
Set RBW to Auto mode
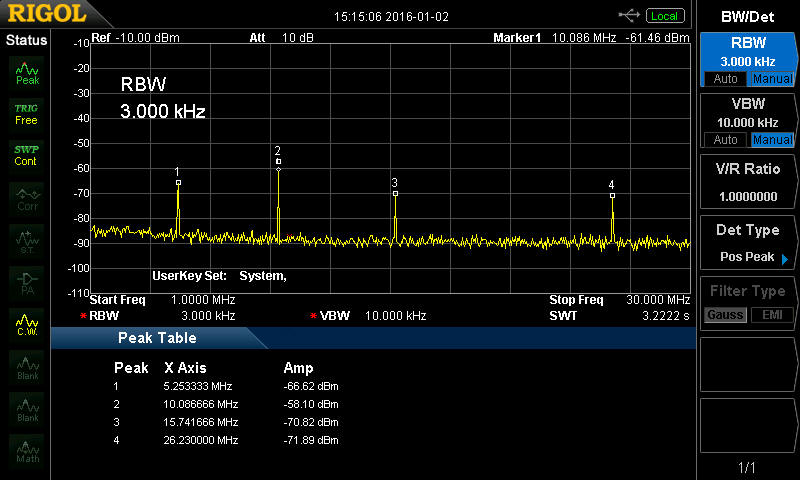[725, 79]
